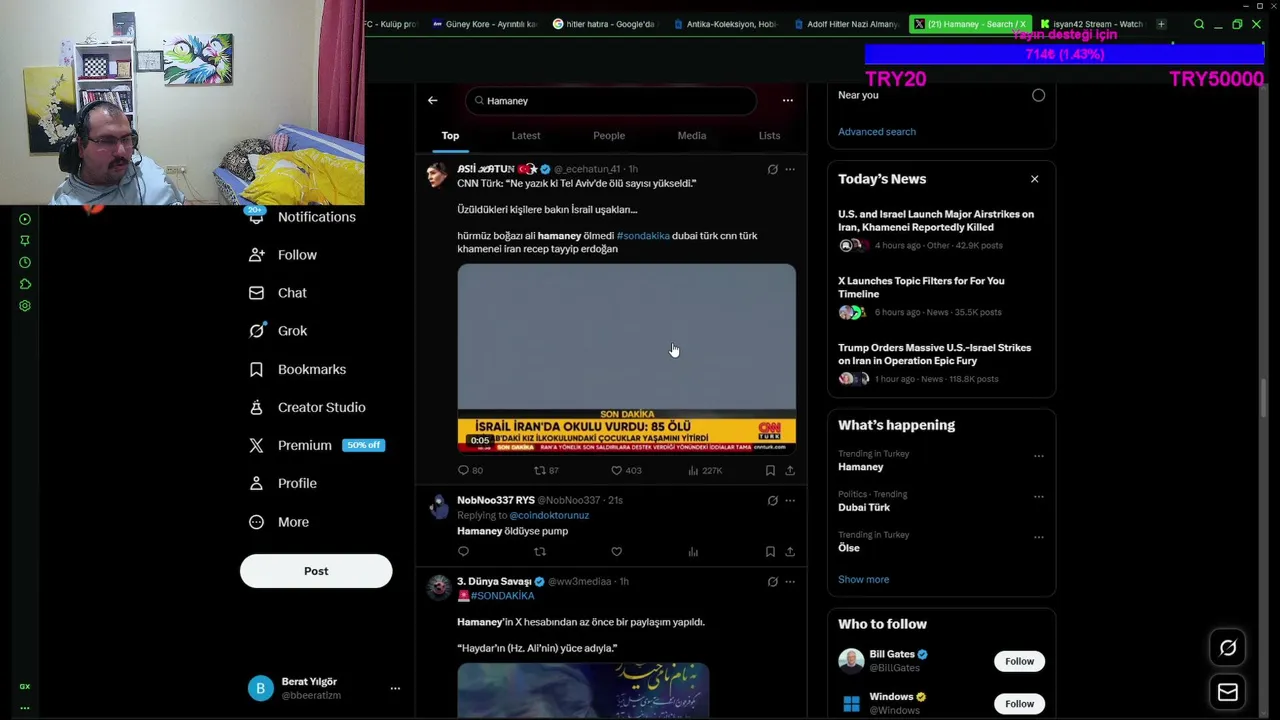Switch to hitler hatıra Google browser tab
Image resolution: width=1280 pixels, height=720 pixels.
(606, 24)
